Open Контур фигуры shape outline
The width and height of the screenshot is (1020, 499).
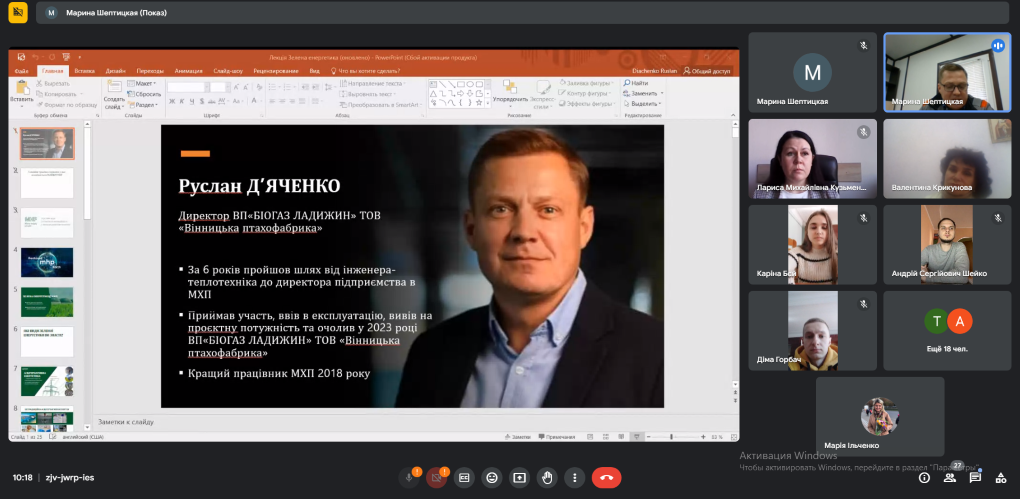(x=585, y=94)
